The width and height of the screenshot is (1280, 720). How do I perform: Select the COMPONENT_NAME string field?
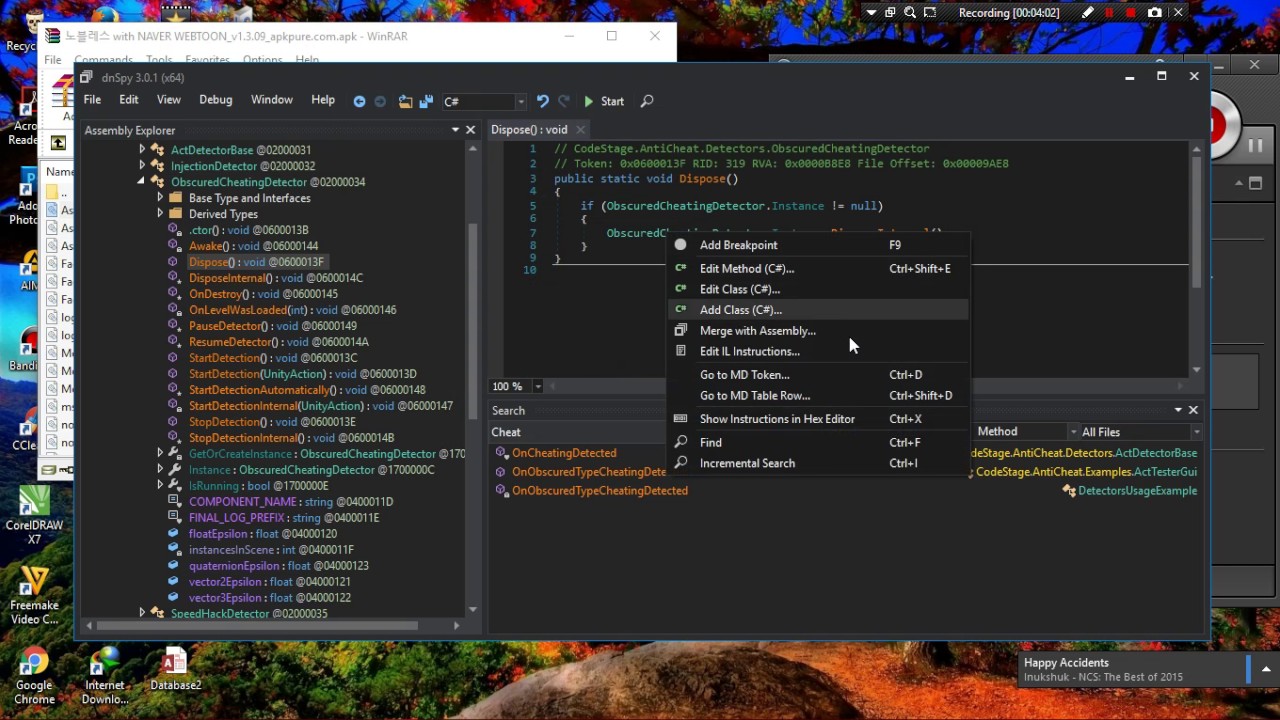291,502
